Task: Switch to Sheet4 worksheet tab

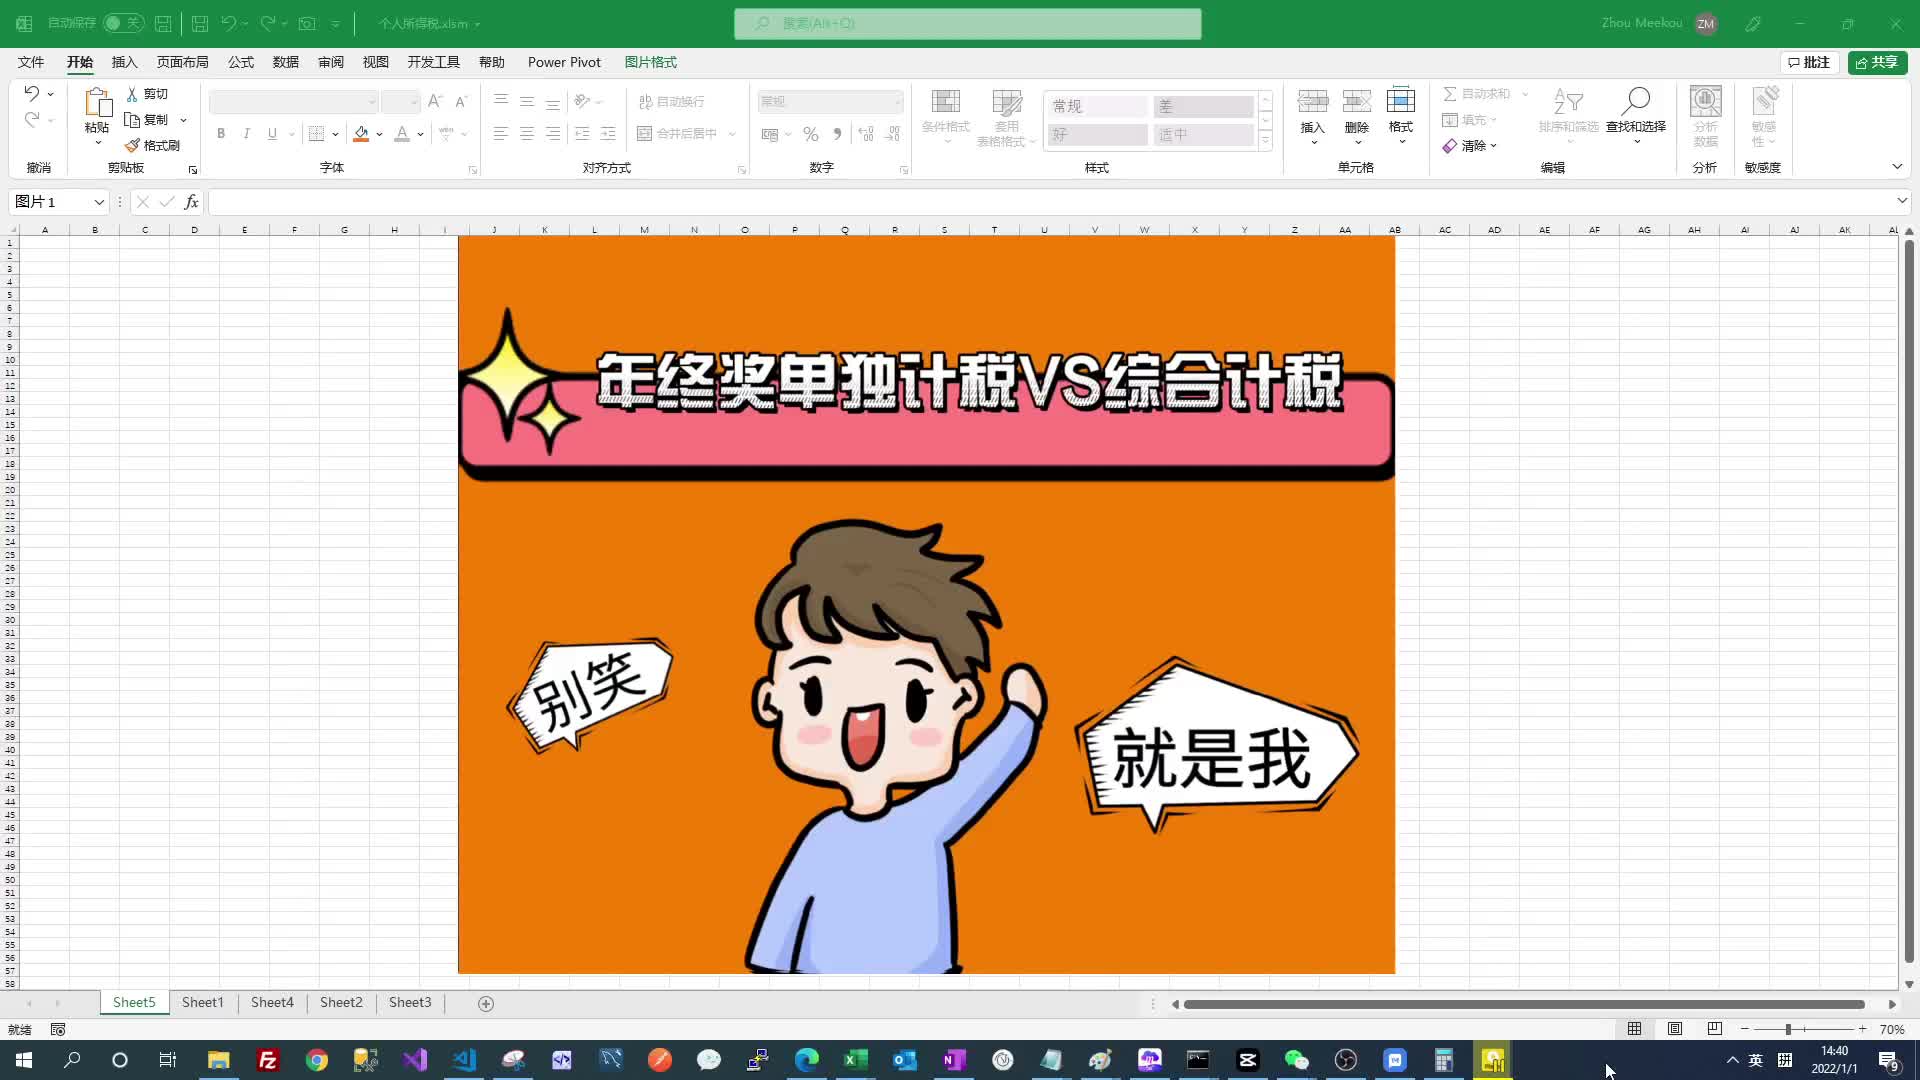Action: click(x=272, y=1002)
